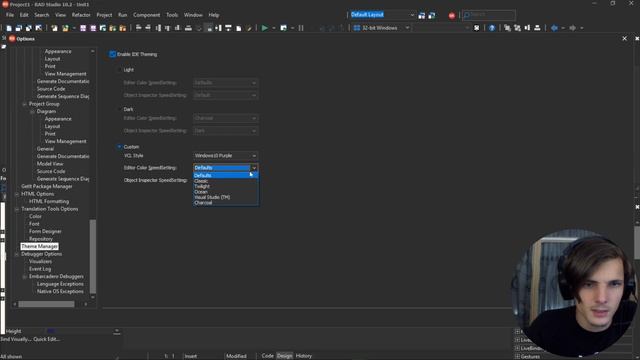Click the icon right of Save layout
The height and width of the screenshot is (360, 640).
(432, 16)
